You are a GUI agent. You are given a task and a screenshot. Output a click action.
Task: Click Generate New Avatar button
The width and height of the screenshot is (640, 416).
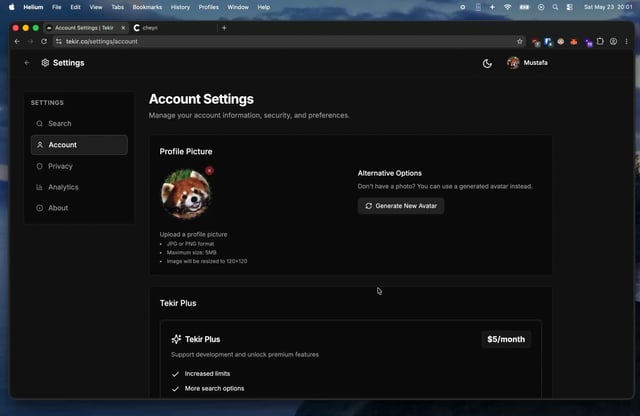401,206
